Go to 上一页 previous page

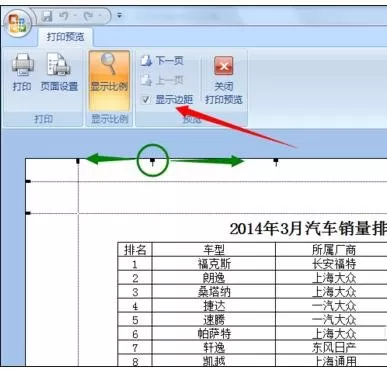pyautogui.click(x=162, y=80)
